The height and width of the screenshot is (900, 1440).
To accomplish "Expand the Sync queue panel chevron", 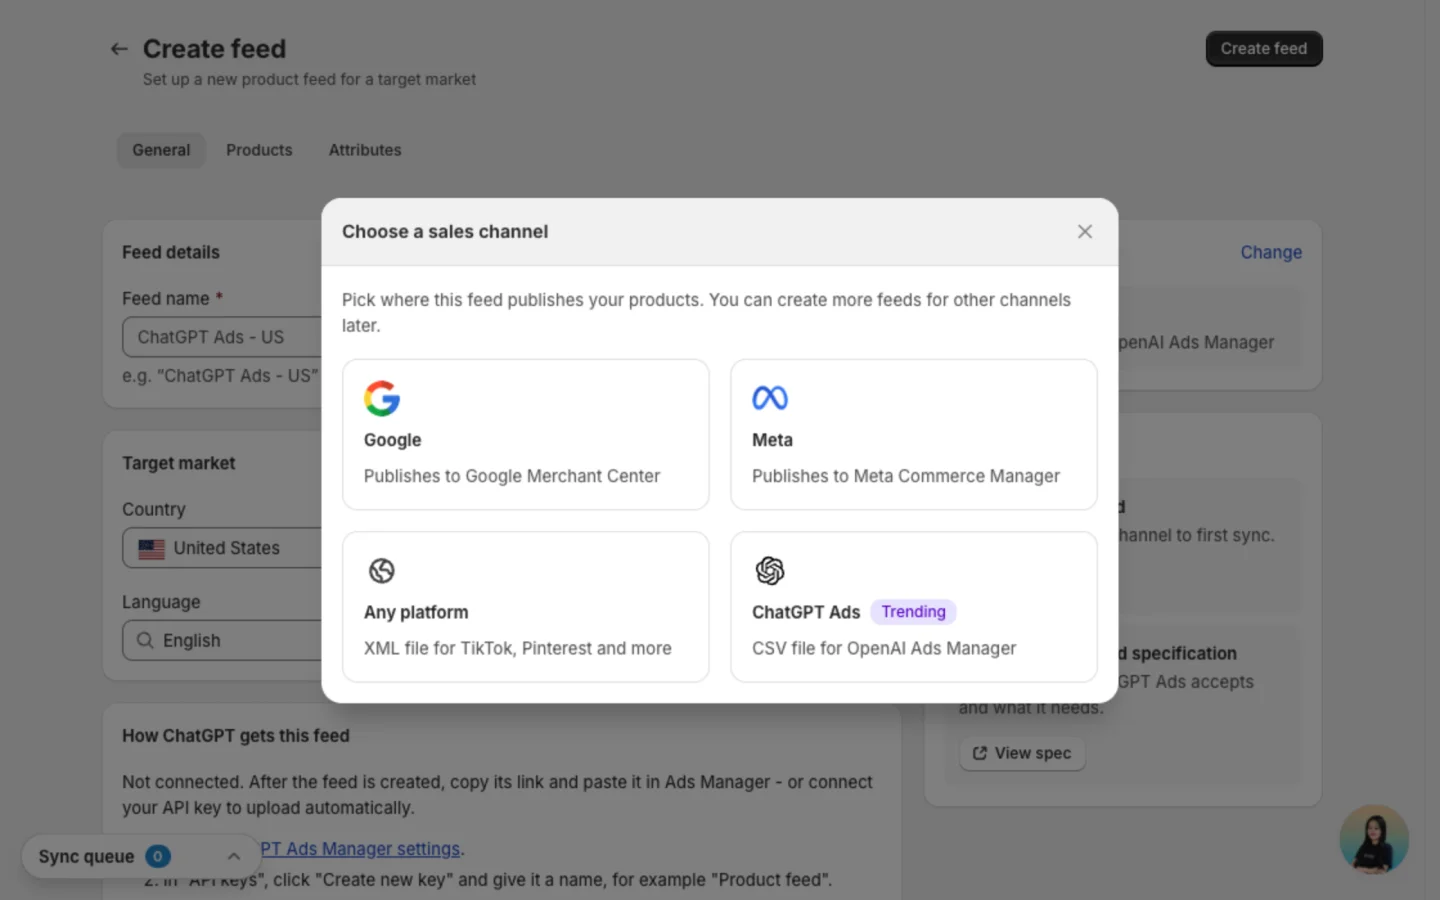I will 233,856.
